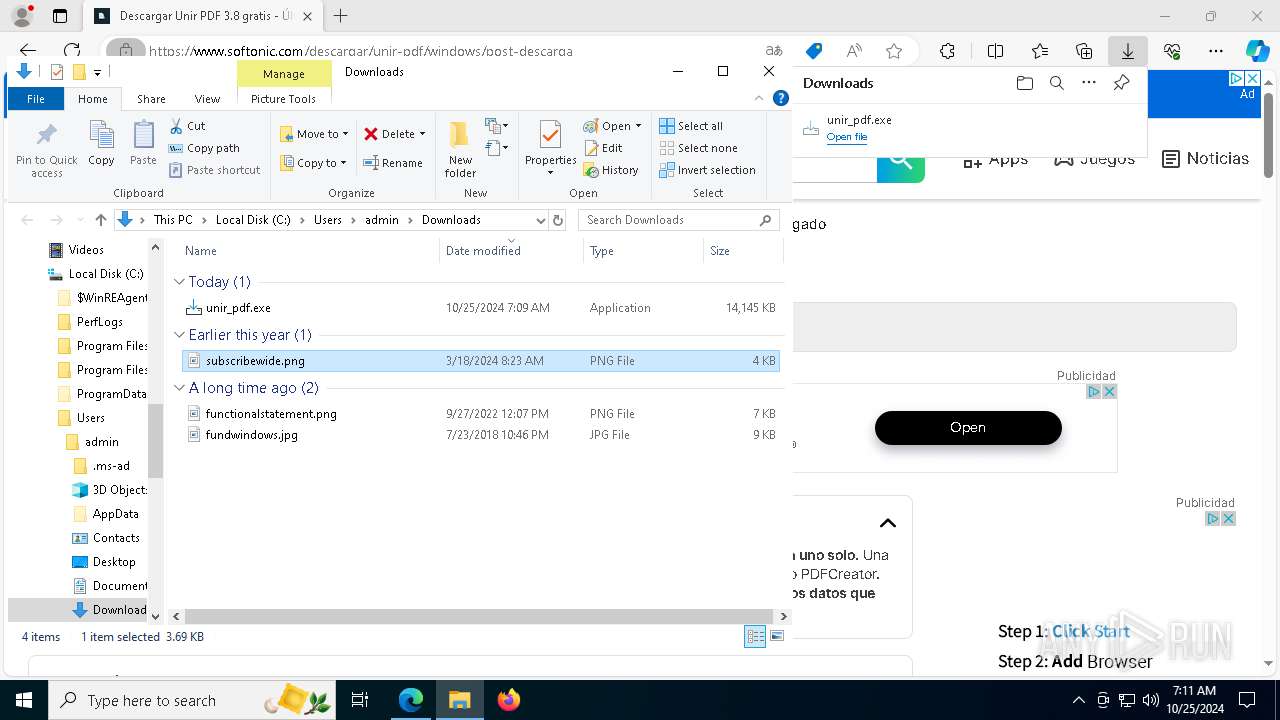Image resolution: width=1280 pixels, height=720 pixels.
Task: Open Firefox from the taskbar
Action: pos(508,700)
